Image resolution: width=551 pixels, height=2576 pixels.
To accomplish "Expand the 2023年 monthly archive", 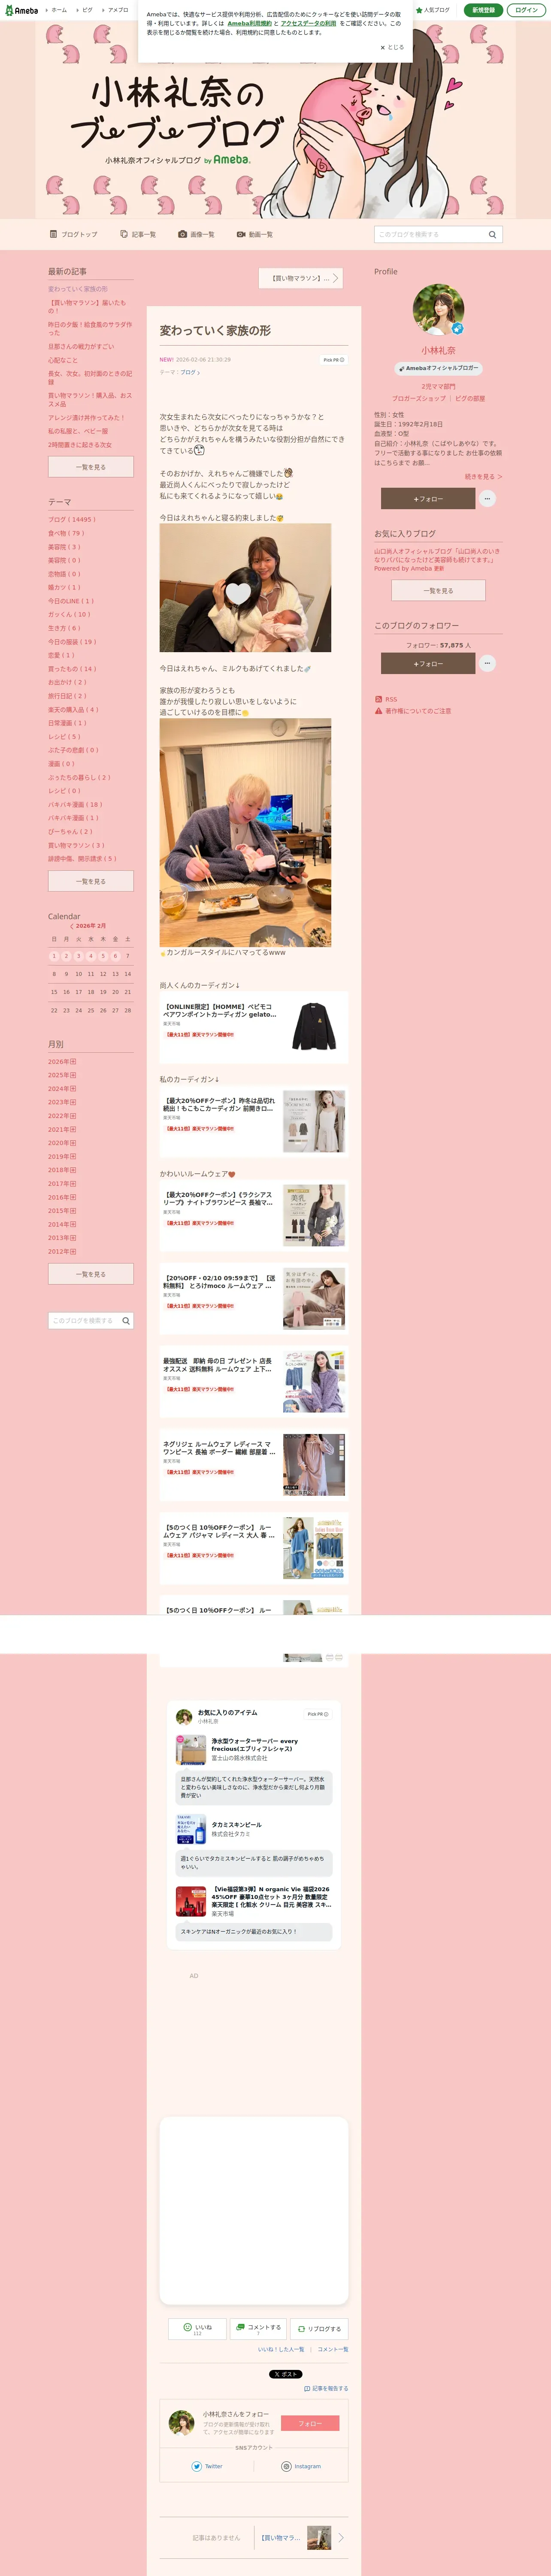I will [62, 1102].
